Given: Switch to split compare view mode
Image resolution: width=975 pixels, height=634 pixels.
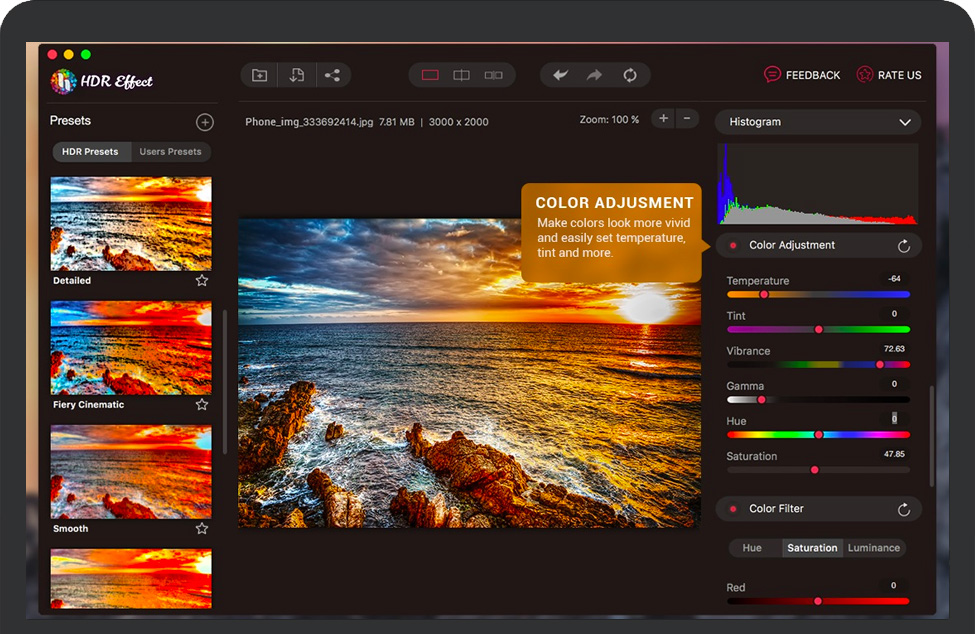Looking at the screenshot, I should tap(461, 75).
